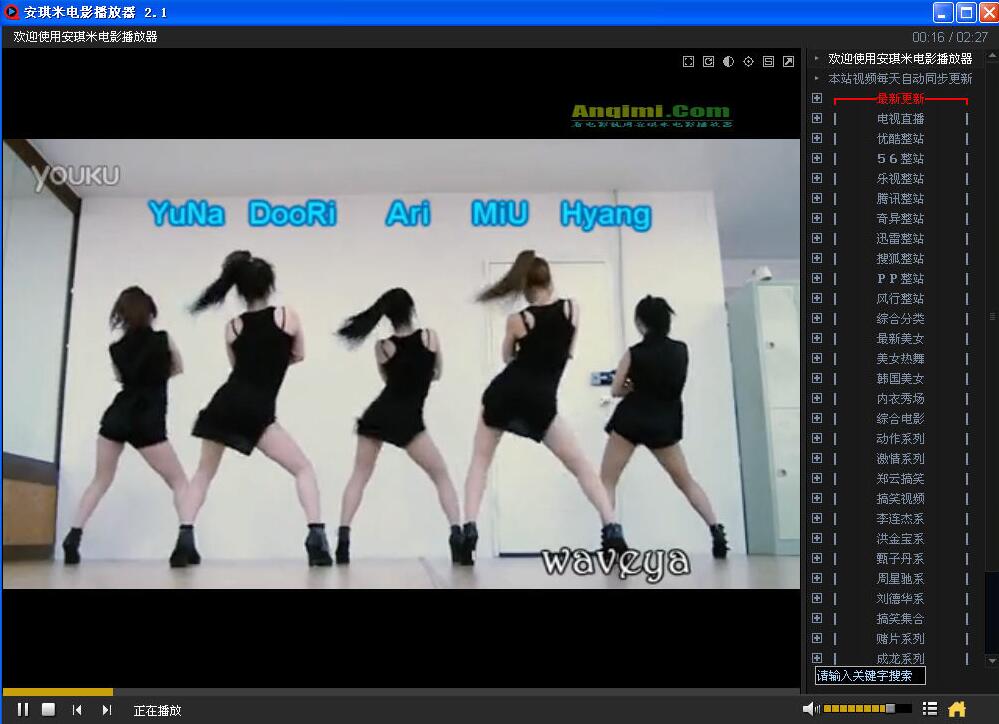The height and width of the screenshot is (724, 999).
Task: Select the 最新更新 list entry
Action: [x=900, y=98]
